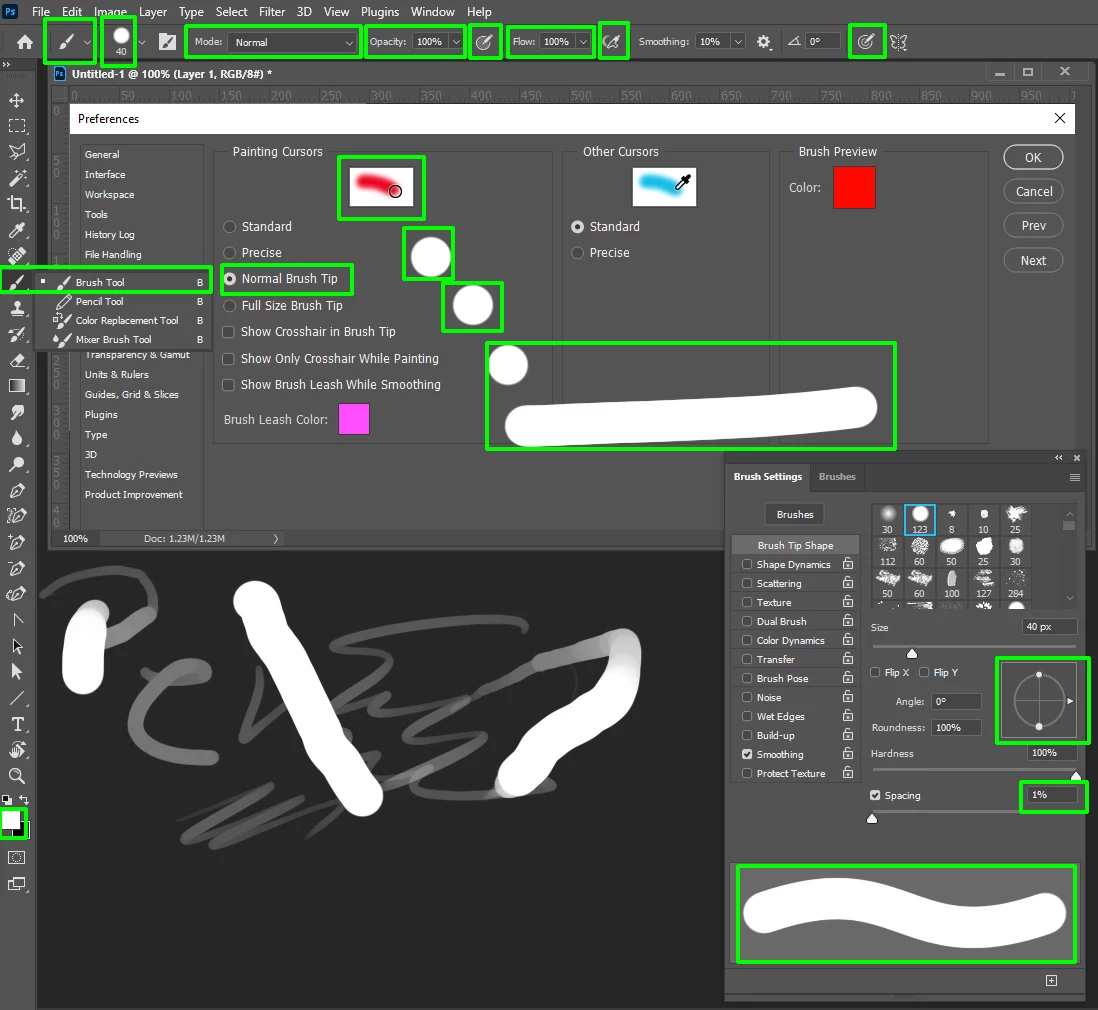Select the 123 brush tip thumbnail
This screenshot has height=1010, width=1098.
(919, 520)
